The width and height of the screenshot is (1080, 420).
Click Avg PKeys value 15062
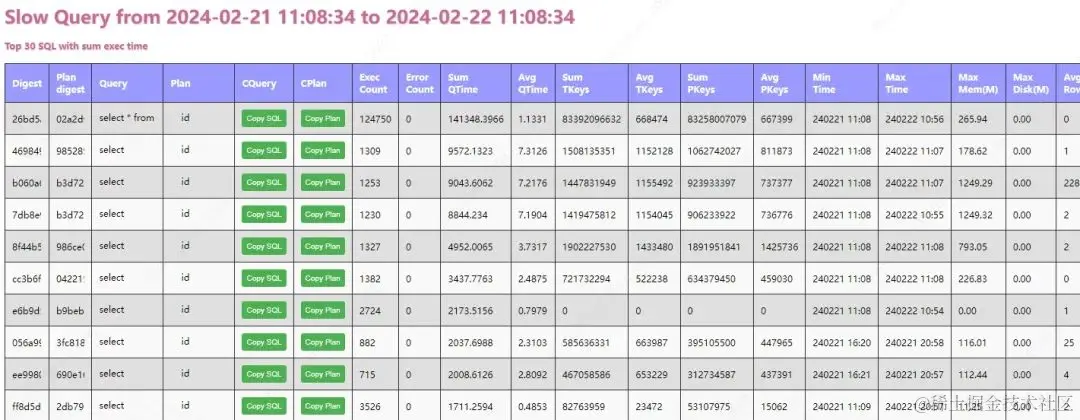(x=774, y=406)
